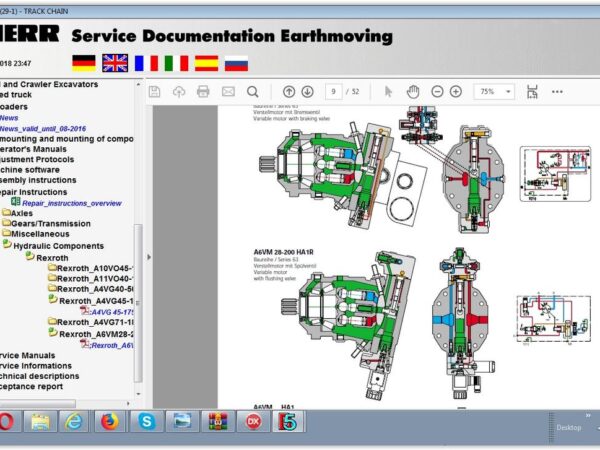This screenshot has height=450, width=600.
Task: Select the German flag language
Action: [x=84, y=63]
